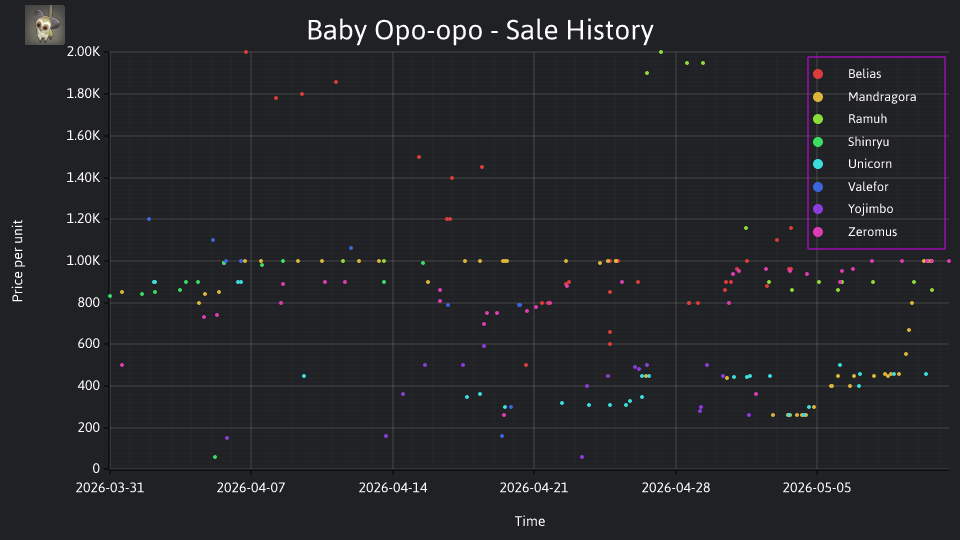960x540 pixels.
Task: Click the Baby Opo-opo item icon
Action: coord(45,25)
